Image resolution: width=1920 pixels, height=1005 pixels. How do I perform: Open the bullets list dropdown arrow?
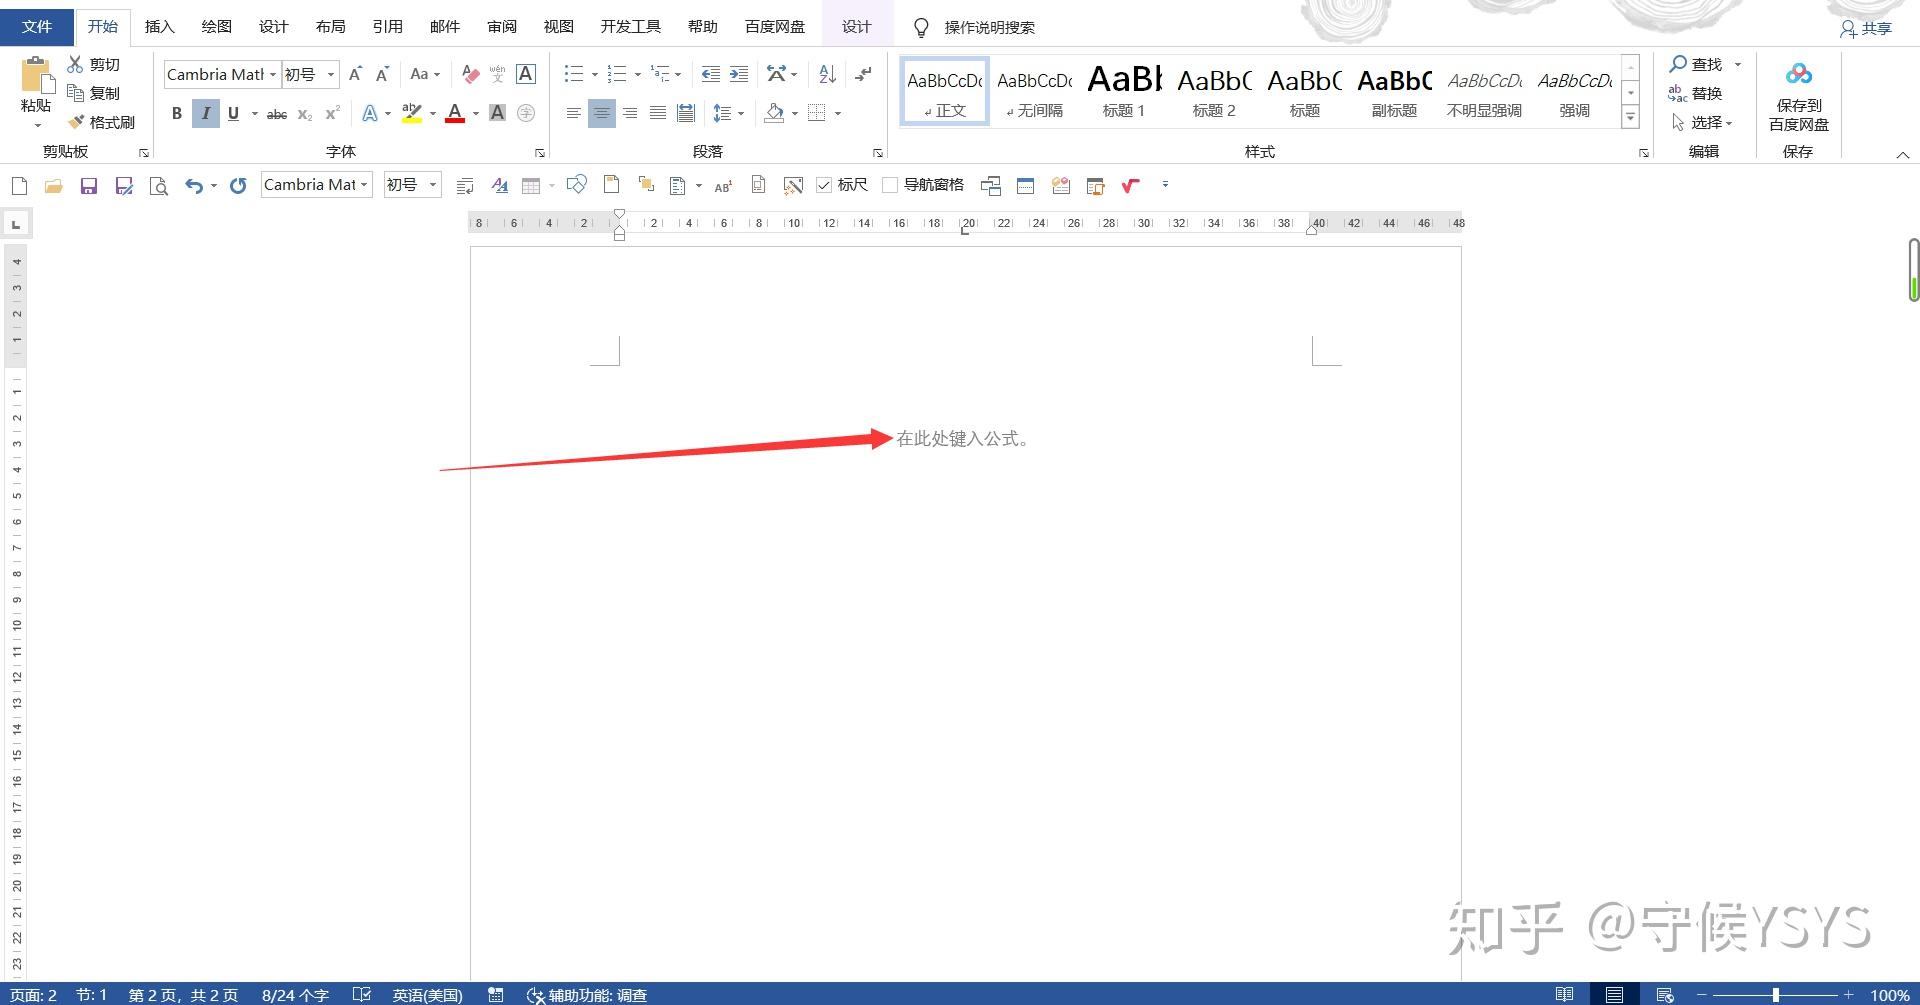tap(595, 74)
